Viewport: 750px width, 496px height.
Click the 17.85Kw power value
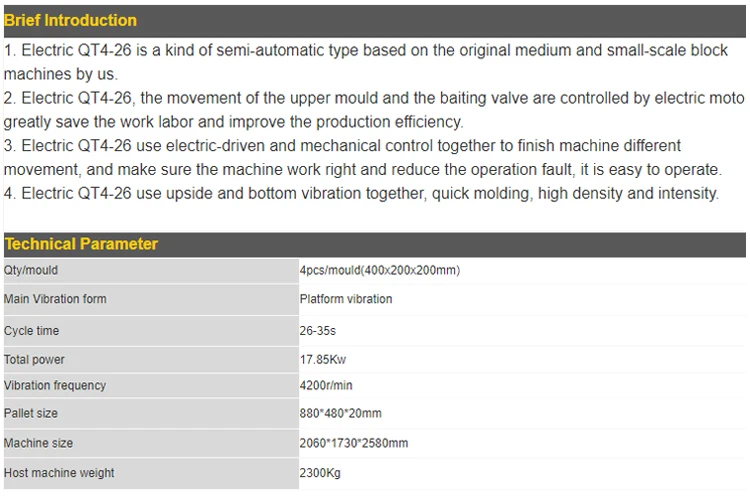(323, 359)
